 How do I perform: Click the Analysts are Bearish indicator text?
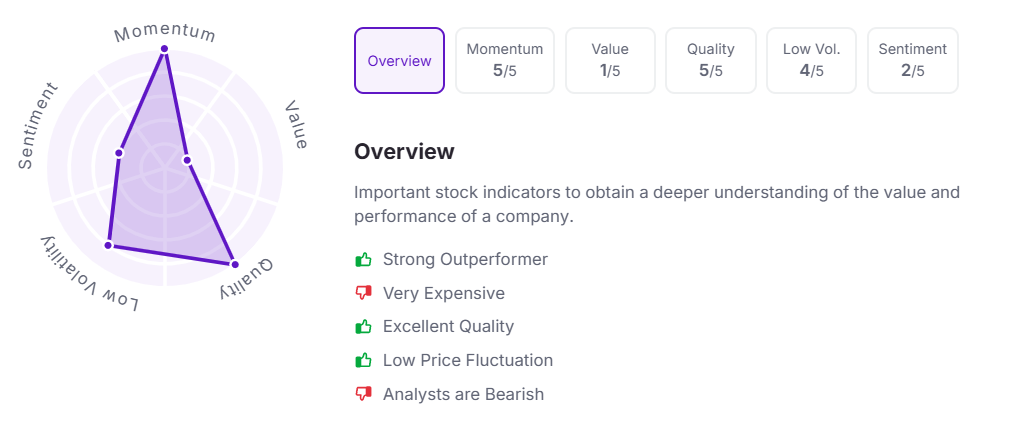click(x=463, y=394)
